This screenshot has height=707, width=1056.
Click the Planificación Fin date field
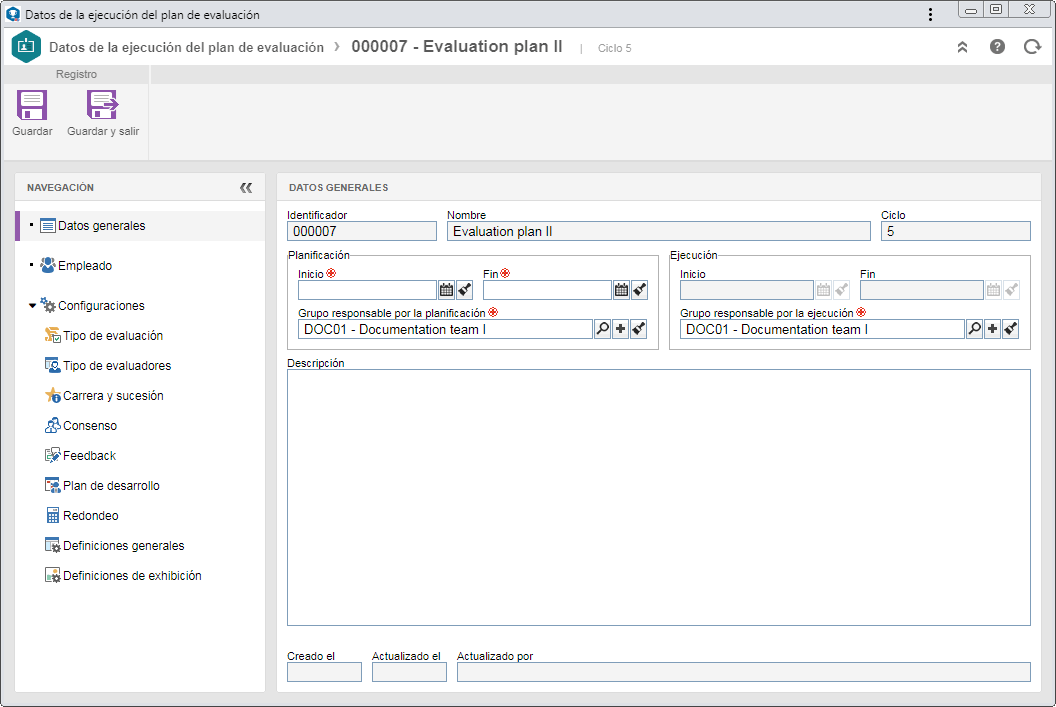click(547, 290)
